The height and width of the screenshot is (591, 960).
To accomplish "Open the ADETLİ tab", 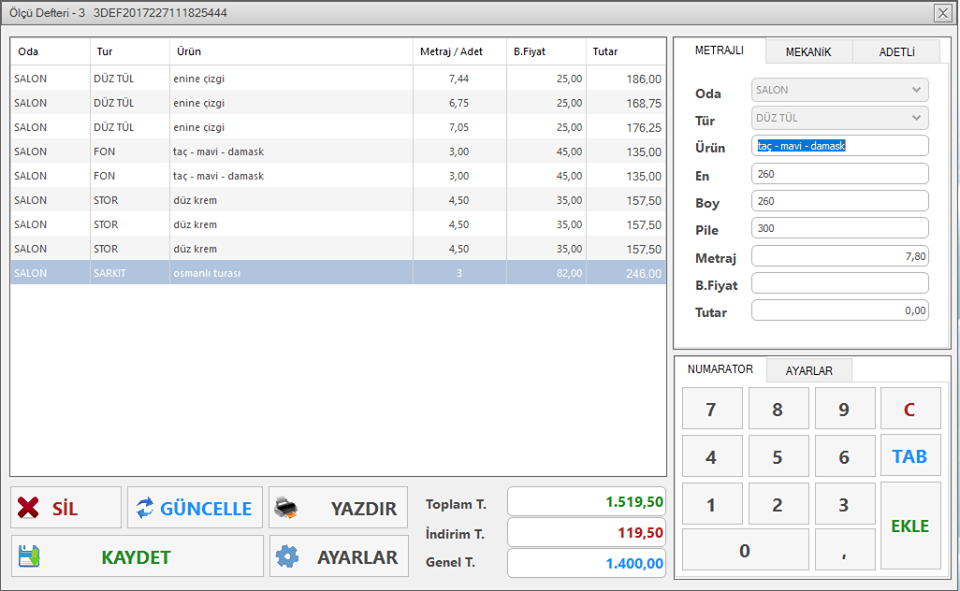I will 897,52.
